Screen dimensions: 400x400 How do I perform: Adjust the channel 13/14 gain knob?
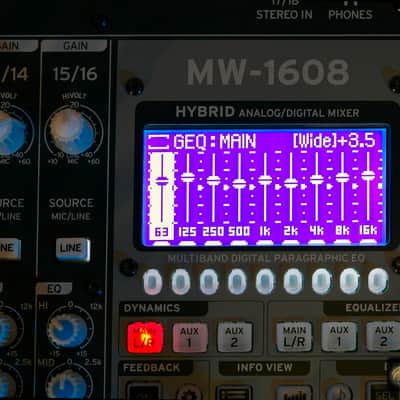12,133
